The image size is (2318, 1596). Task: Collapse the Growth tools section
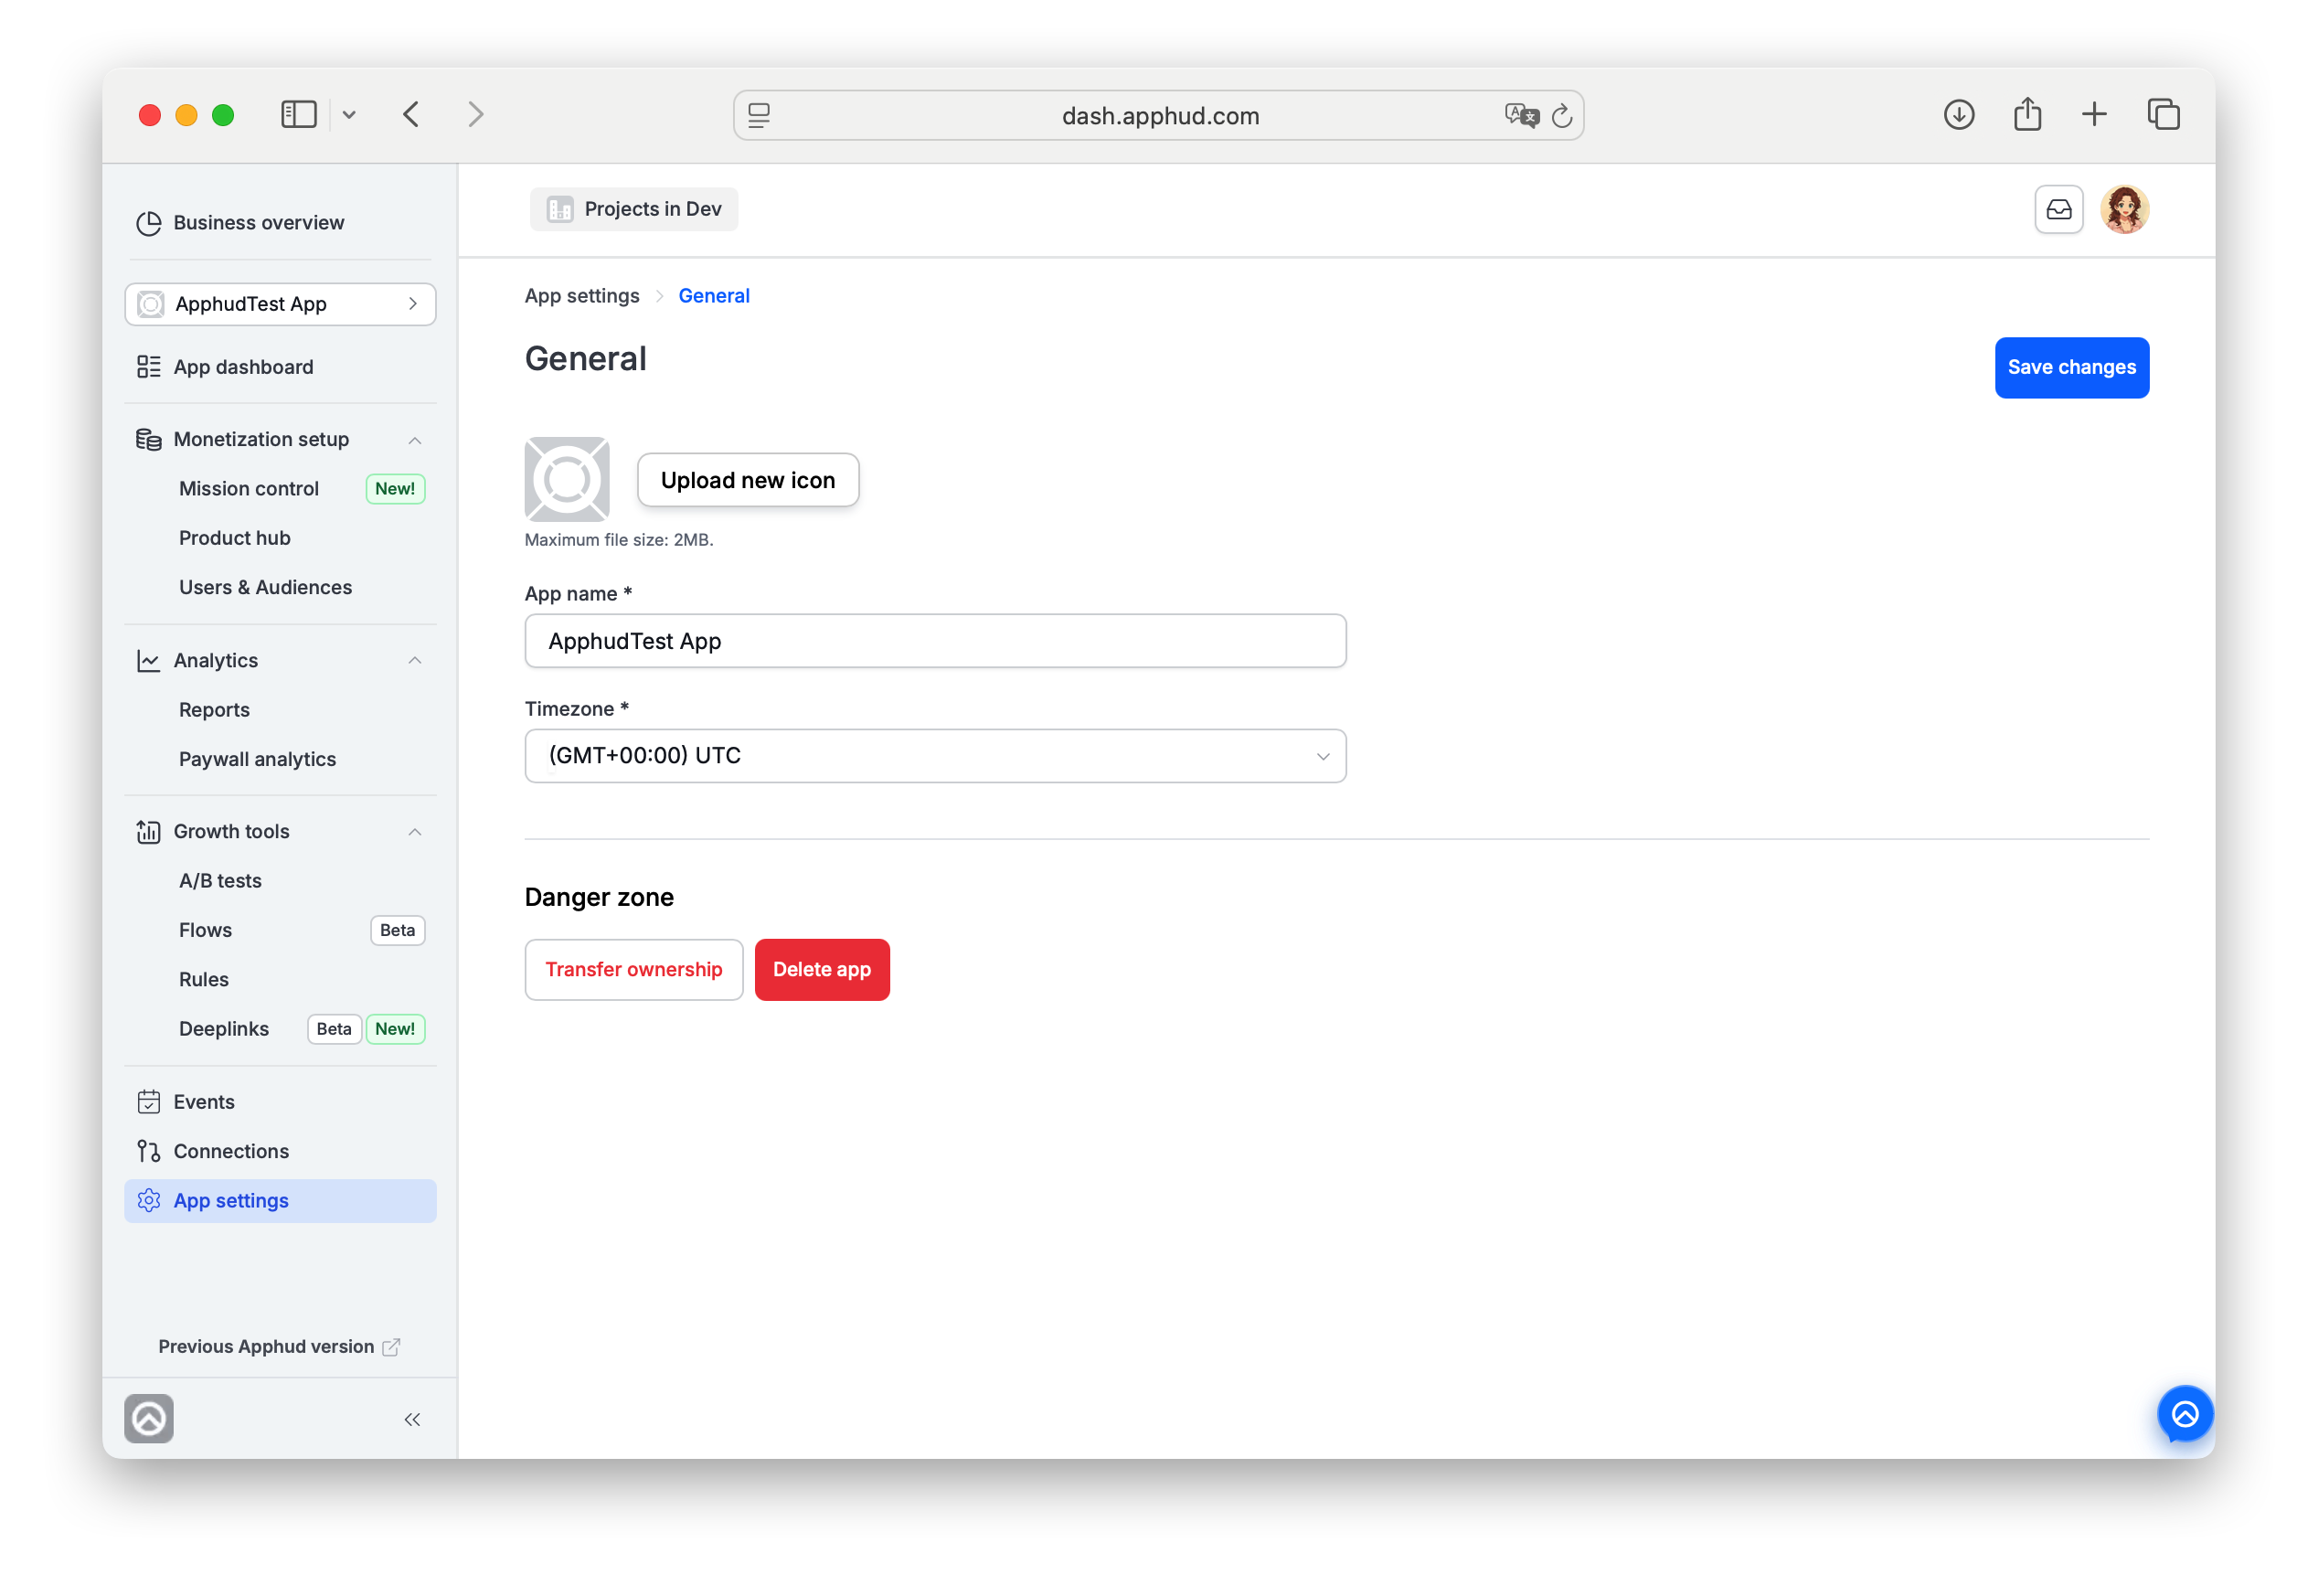[415, 832]
